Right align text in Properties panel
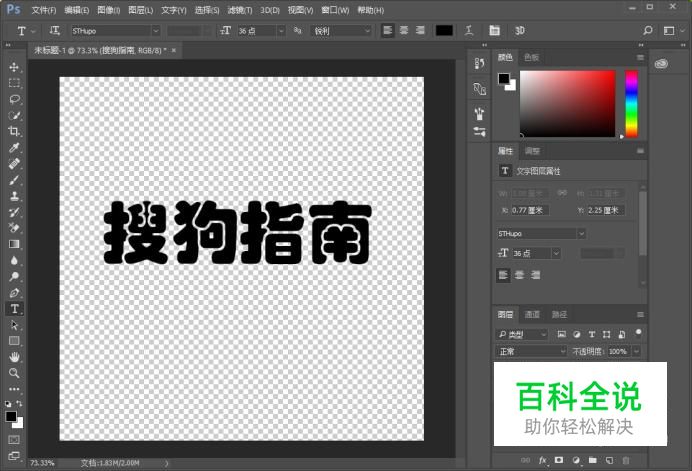Viewport: 692px width, 471px height. tap(536, 275)
